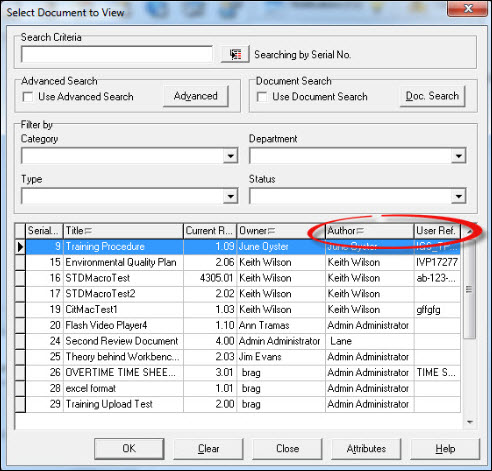Click the row selector arrow for Training Procedure
The width and height of the screenshot is (492, 471).
point(20,247)
